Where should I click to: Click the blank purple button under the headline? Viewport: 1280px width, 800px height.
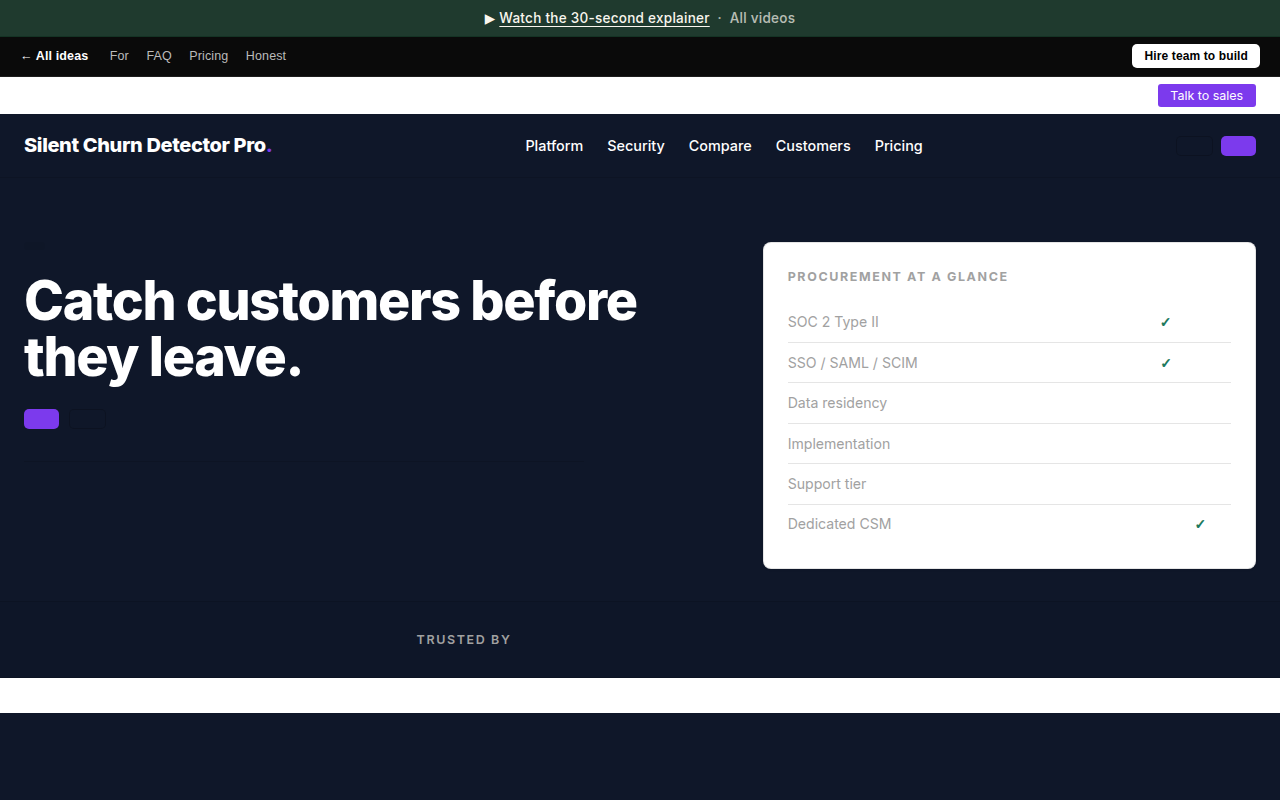41,419
